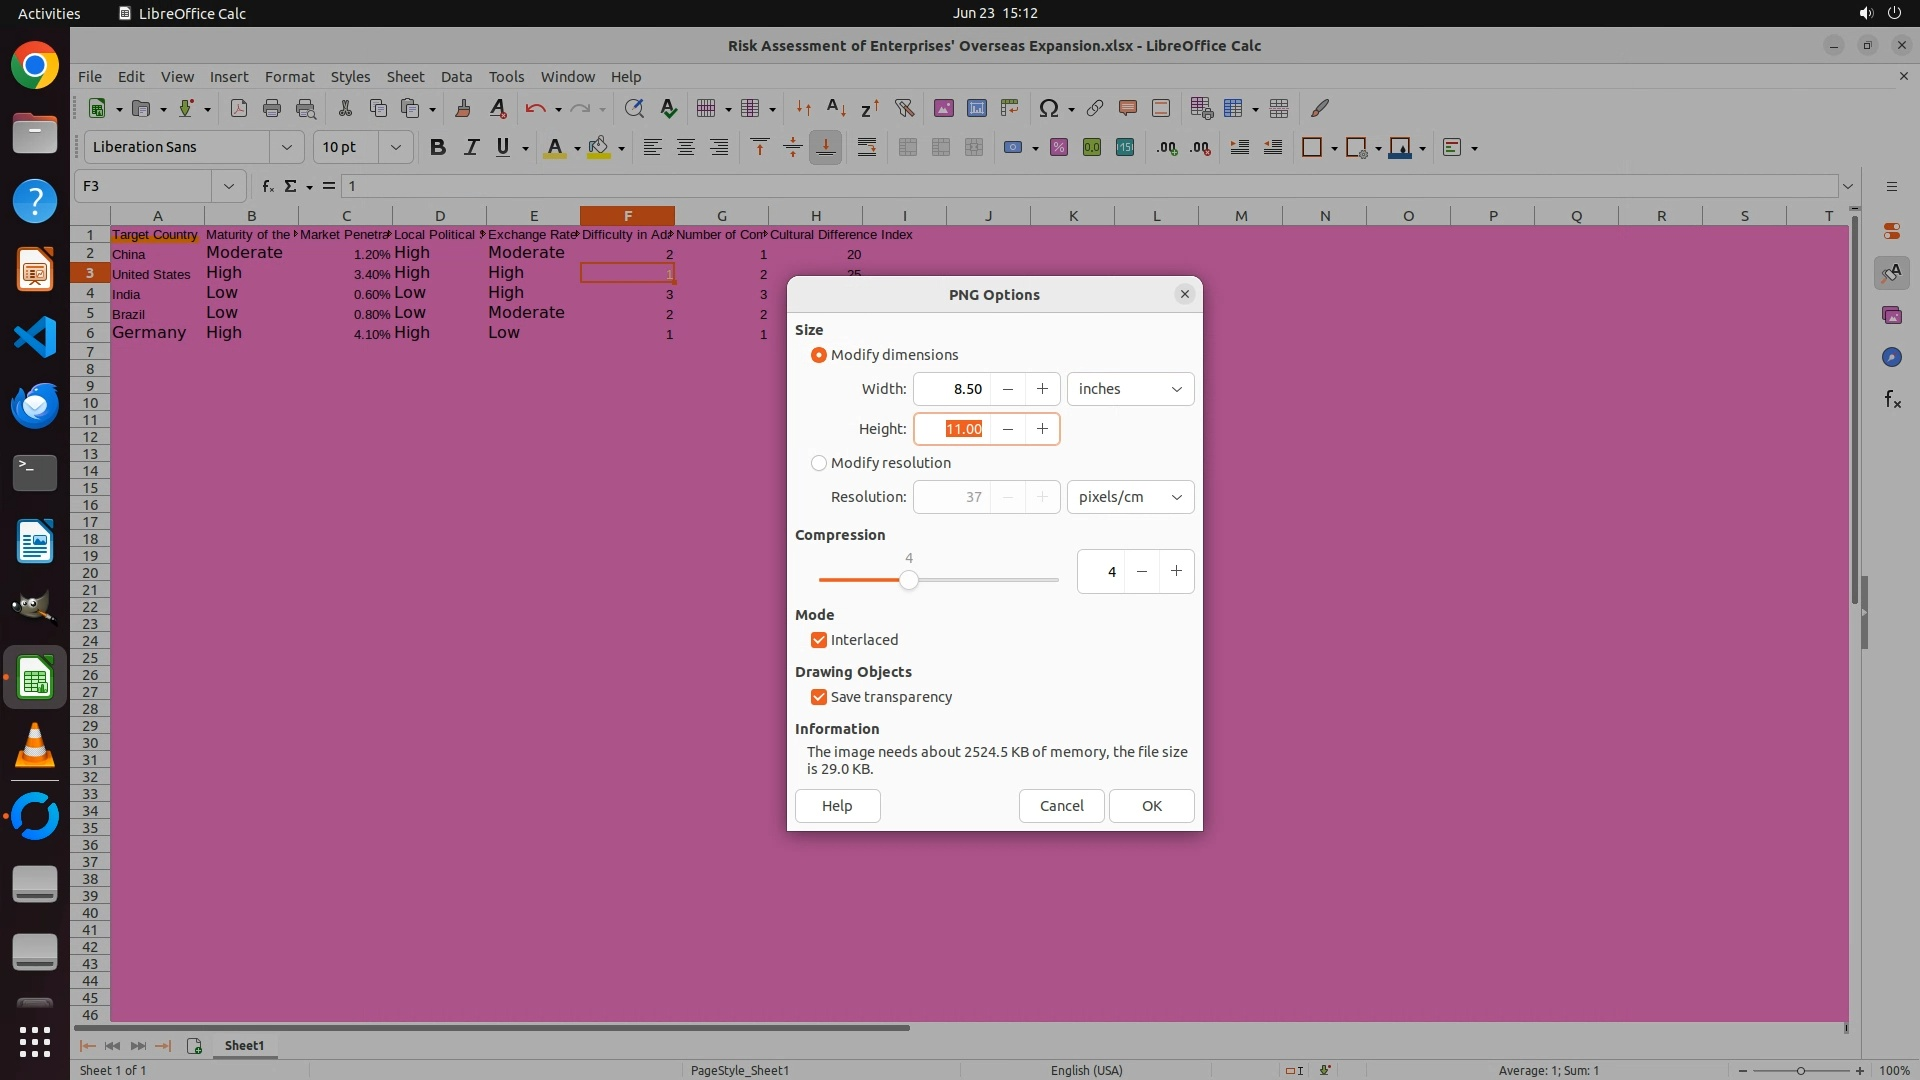Disable the Save transparency checkbox
Screen dimensions: 1920x1080
click(x=819, y=697)
